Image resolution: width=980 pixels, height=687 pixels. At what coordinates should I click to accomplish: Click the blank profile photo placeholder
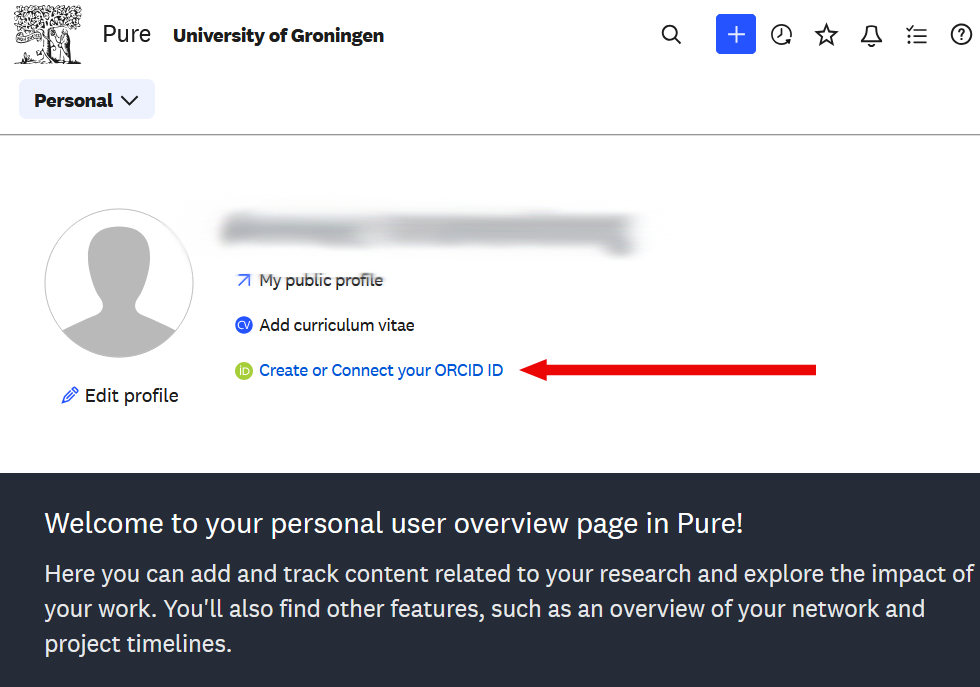click(x=118, y=284)
